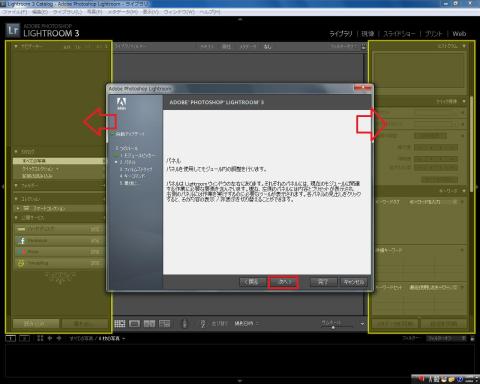
Task: Expand the スマートコレクション set triangle
Action: [18, 208]
